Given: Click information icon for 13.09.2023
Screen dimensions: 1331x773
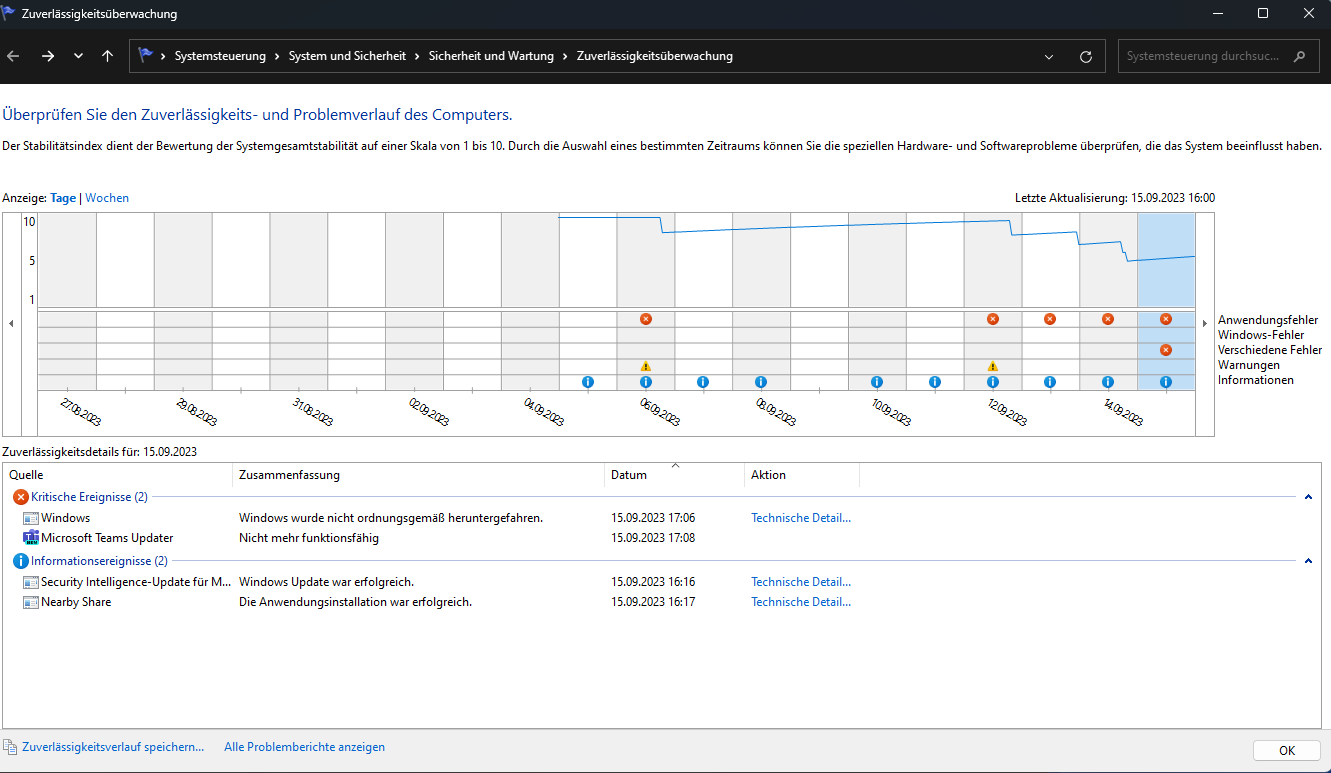Looking at the screenshot, I should coord(1050,382).
